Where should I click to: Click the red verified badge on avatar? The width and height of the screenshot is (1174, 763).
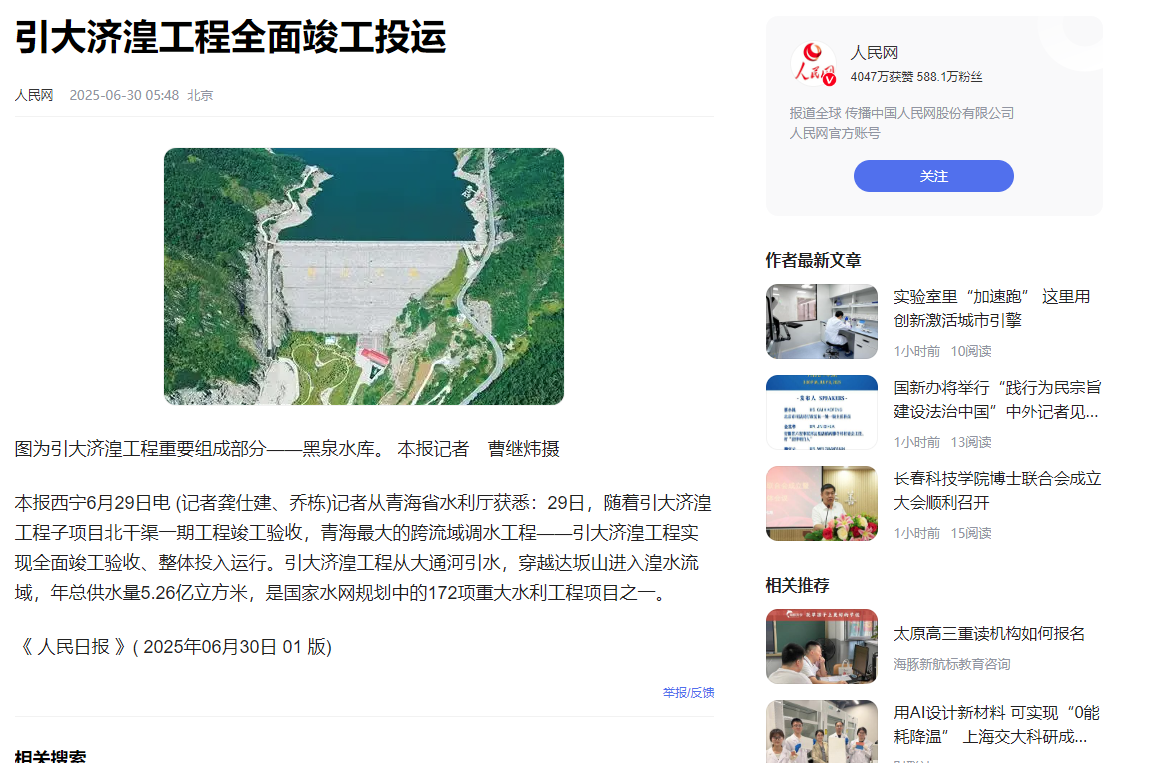pos(830,79)
